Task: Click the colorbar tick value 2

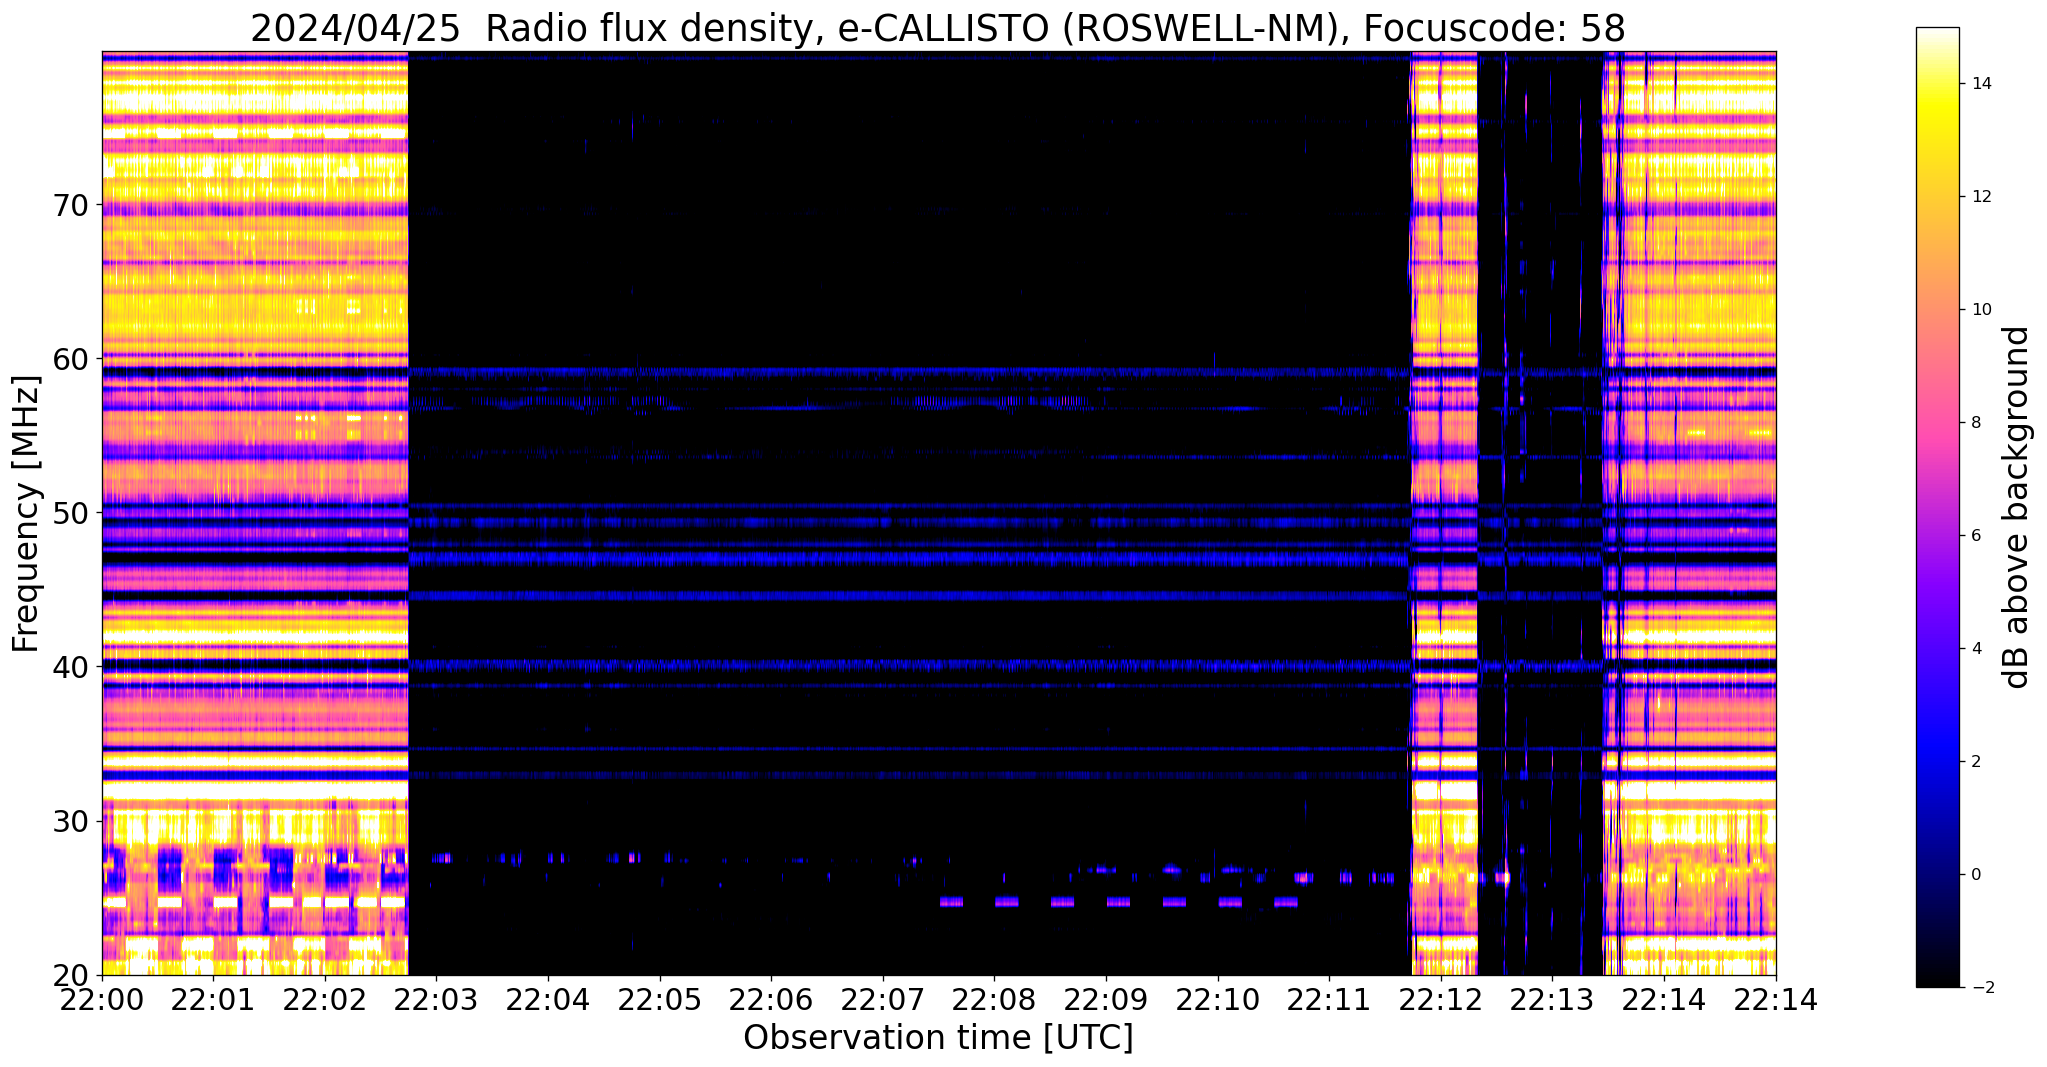Action: click(1976, 762)
